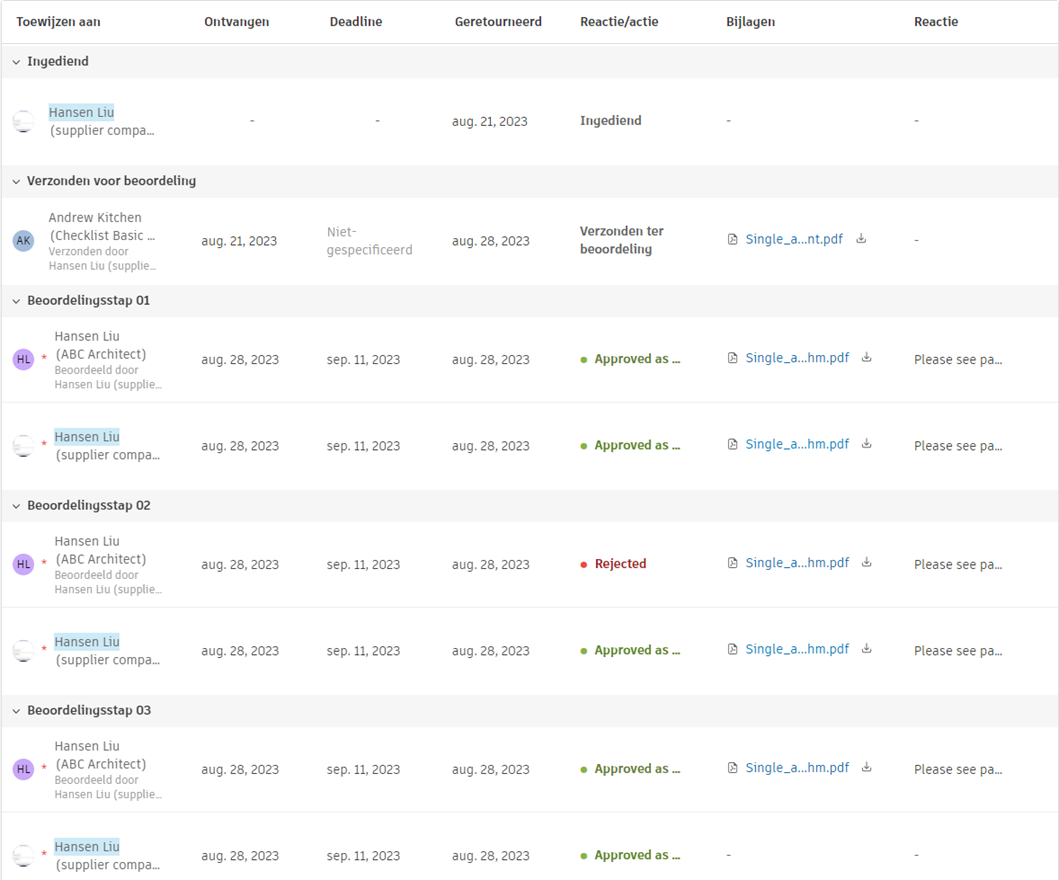Click the PDF file icon beside Single_a...nt.pdf
The width and height of the screenshot is (1059, 880).
tap(733, 240)
